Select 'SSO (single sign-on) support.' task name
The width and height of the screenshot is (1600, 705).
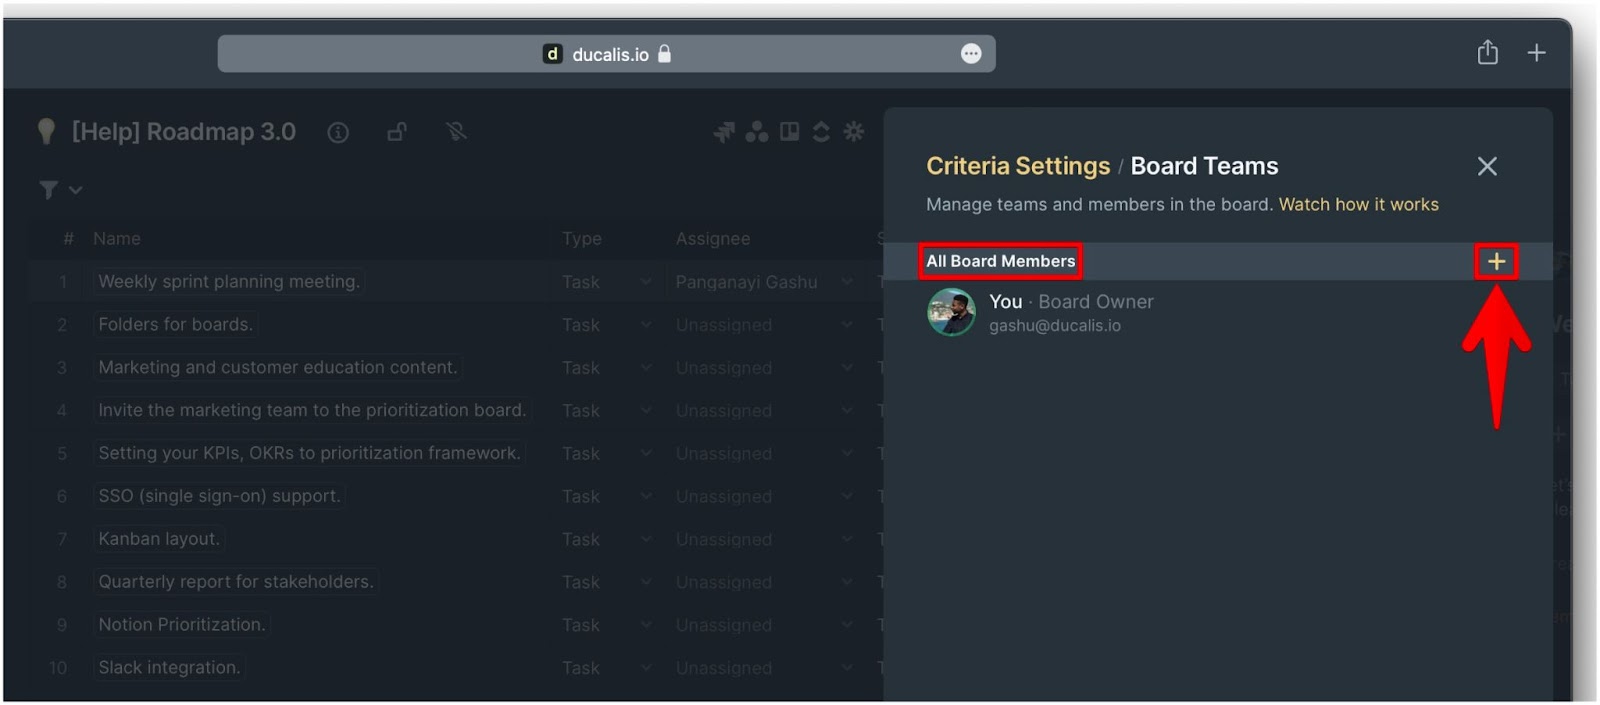[x=219, y=497]
